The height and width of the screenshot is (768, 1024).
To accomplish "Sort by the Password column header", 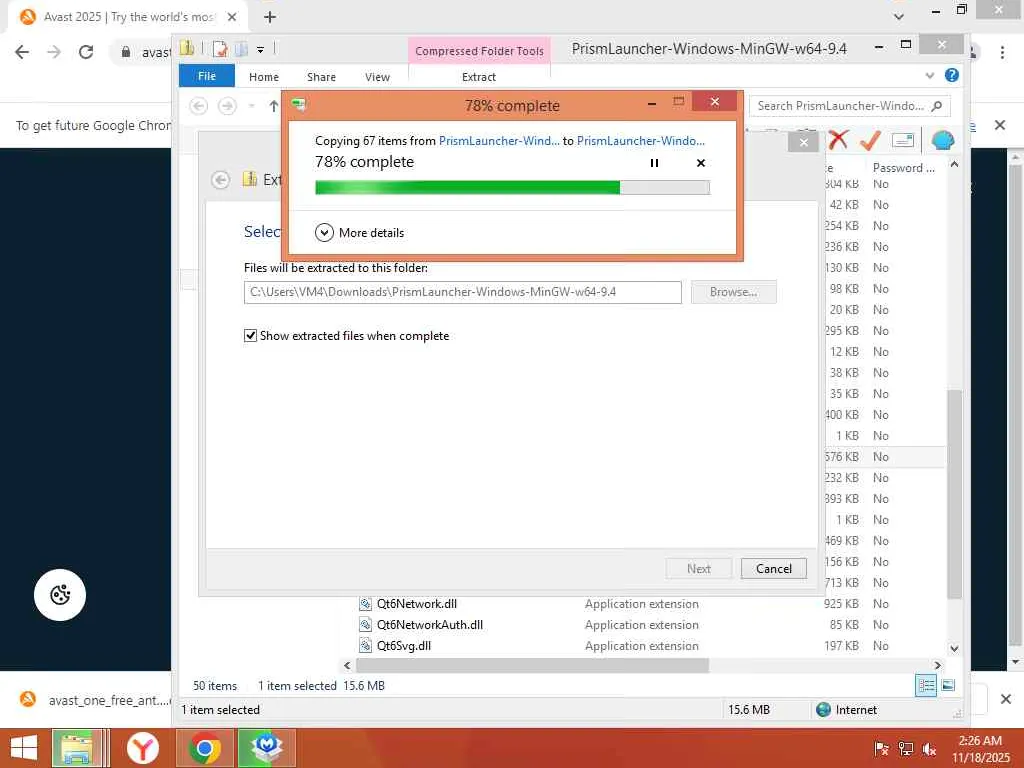I will 903,168.
